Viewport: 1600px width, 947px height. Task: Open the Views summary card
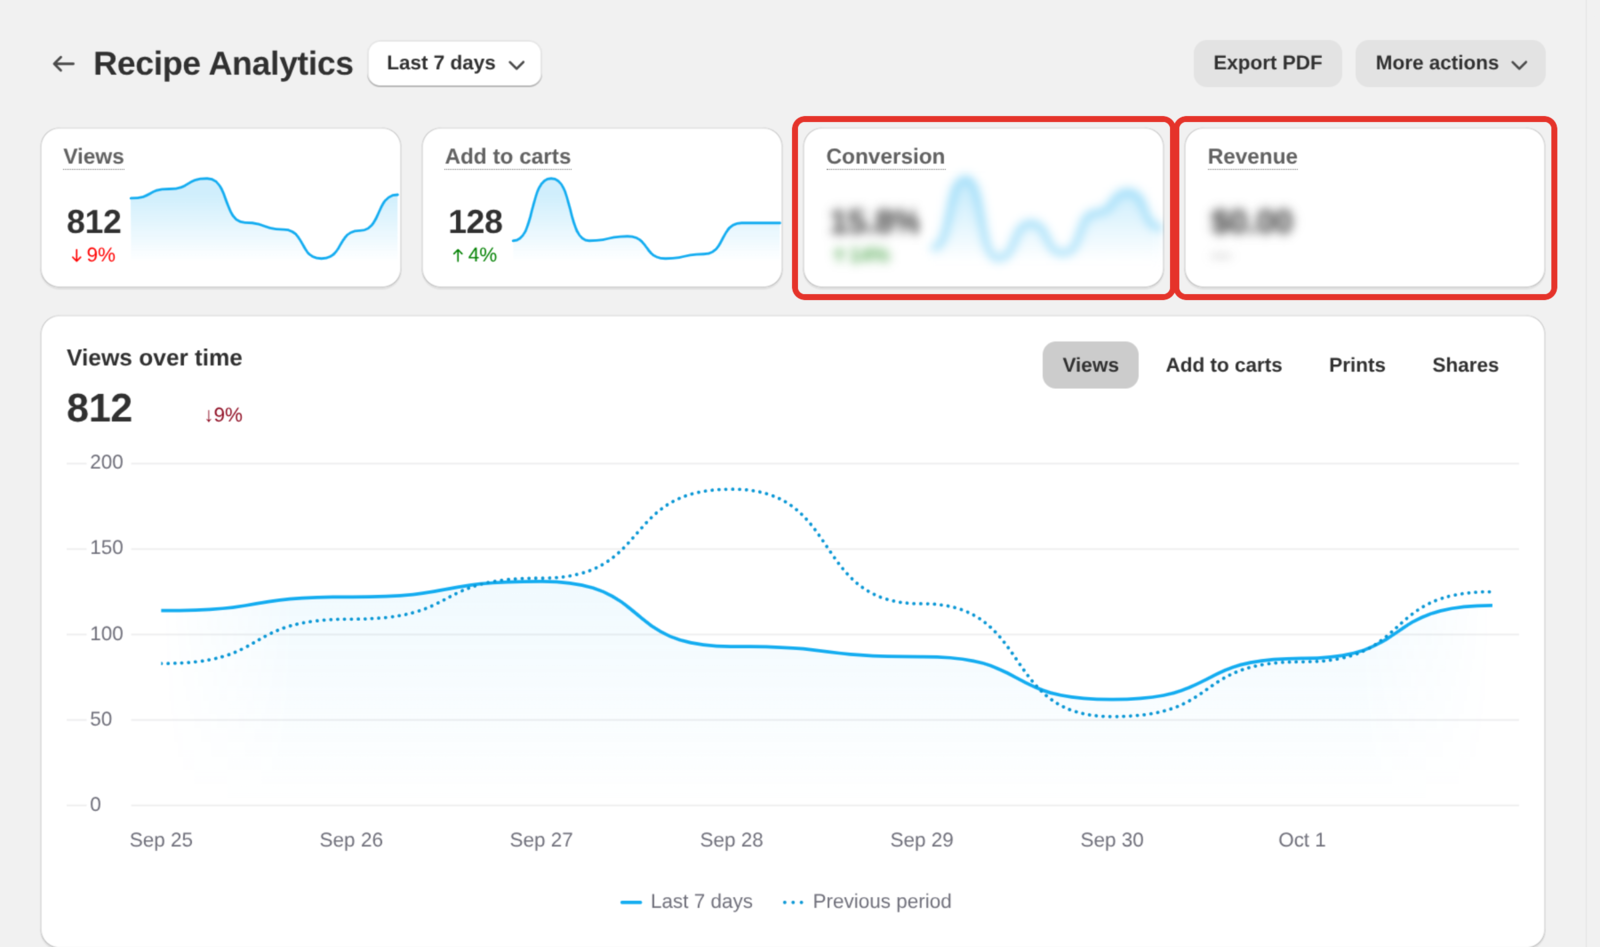(x=221, y=208)
